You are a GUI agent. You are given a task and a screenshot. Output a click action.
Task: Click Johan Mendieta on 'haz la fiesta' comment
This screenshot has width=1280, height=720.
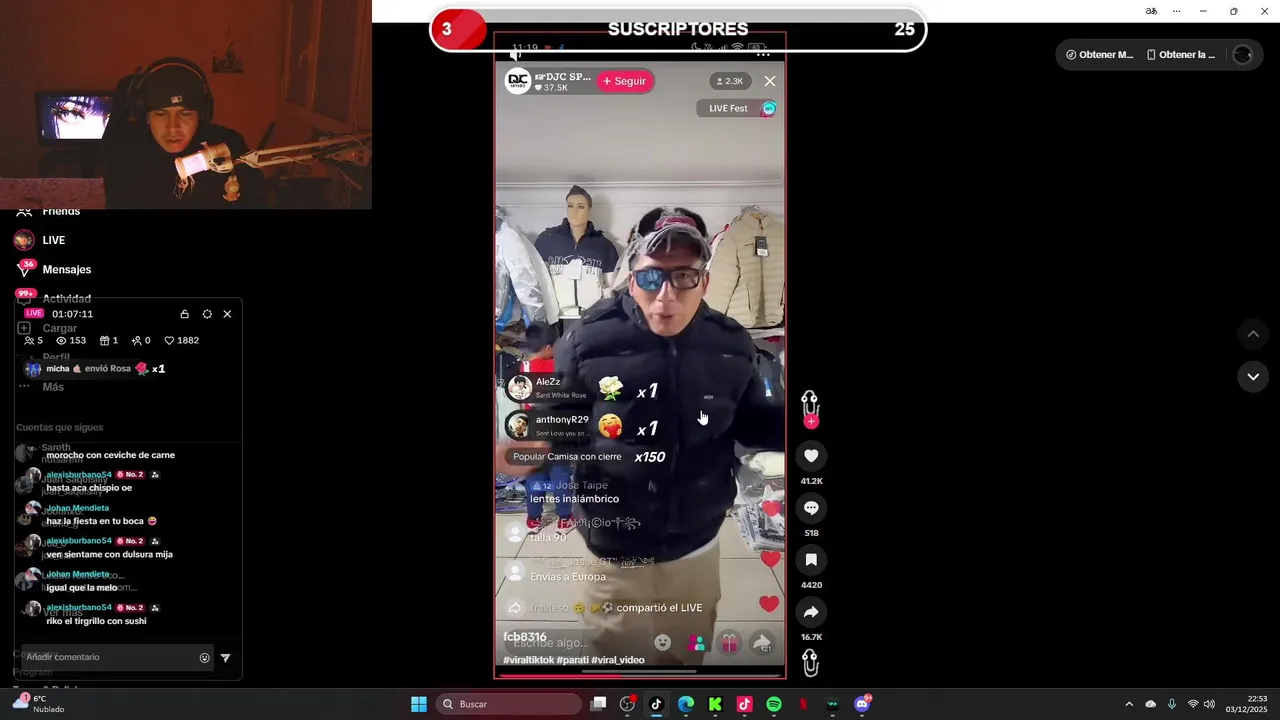click(x=78, y=508)
